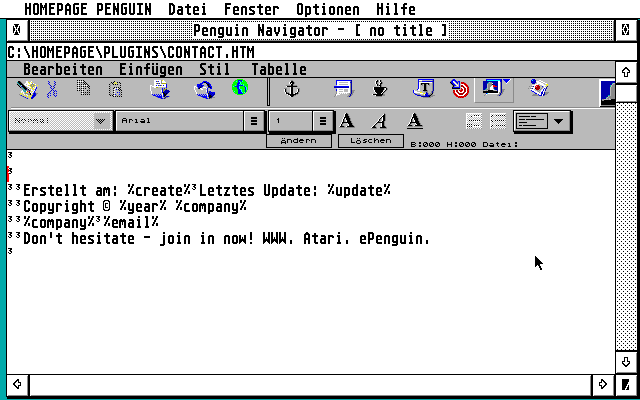This screenshot has height=400, width=640.
Task: Open the Datei menu
Action: (188, 9)
